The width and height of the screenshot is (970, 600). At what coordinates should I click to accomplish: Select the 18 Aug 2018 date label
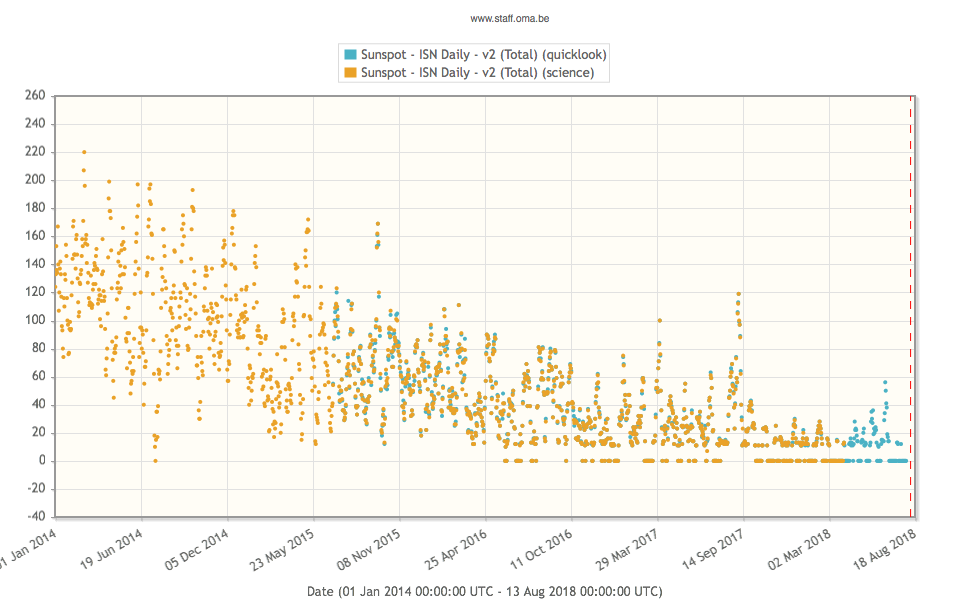(885, 549)
